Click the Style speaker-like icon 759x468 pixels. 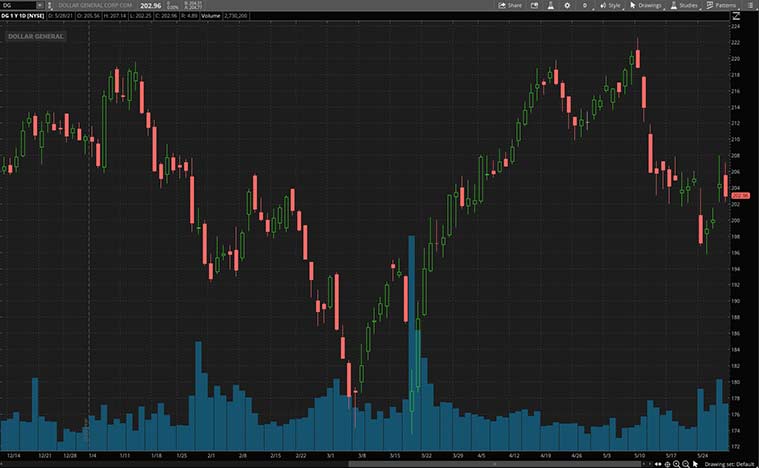tap(603, 5)
